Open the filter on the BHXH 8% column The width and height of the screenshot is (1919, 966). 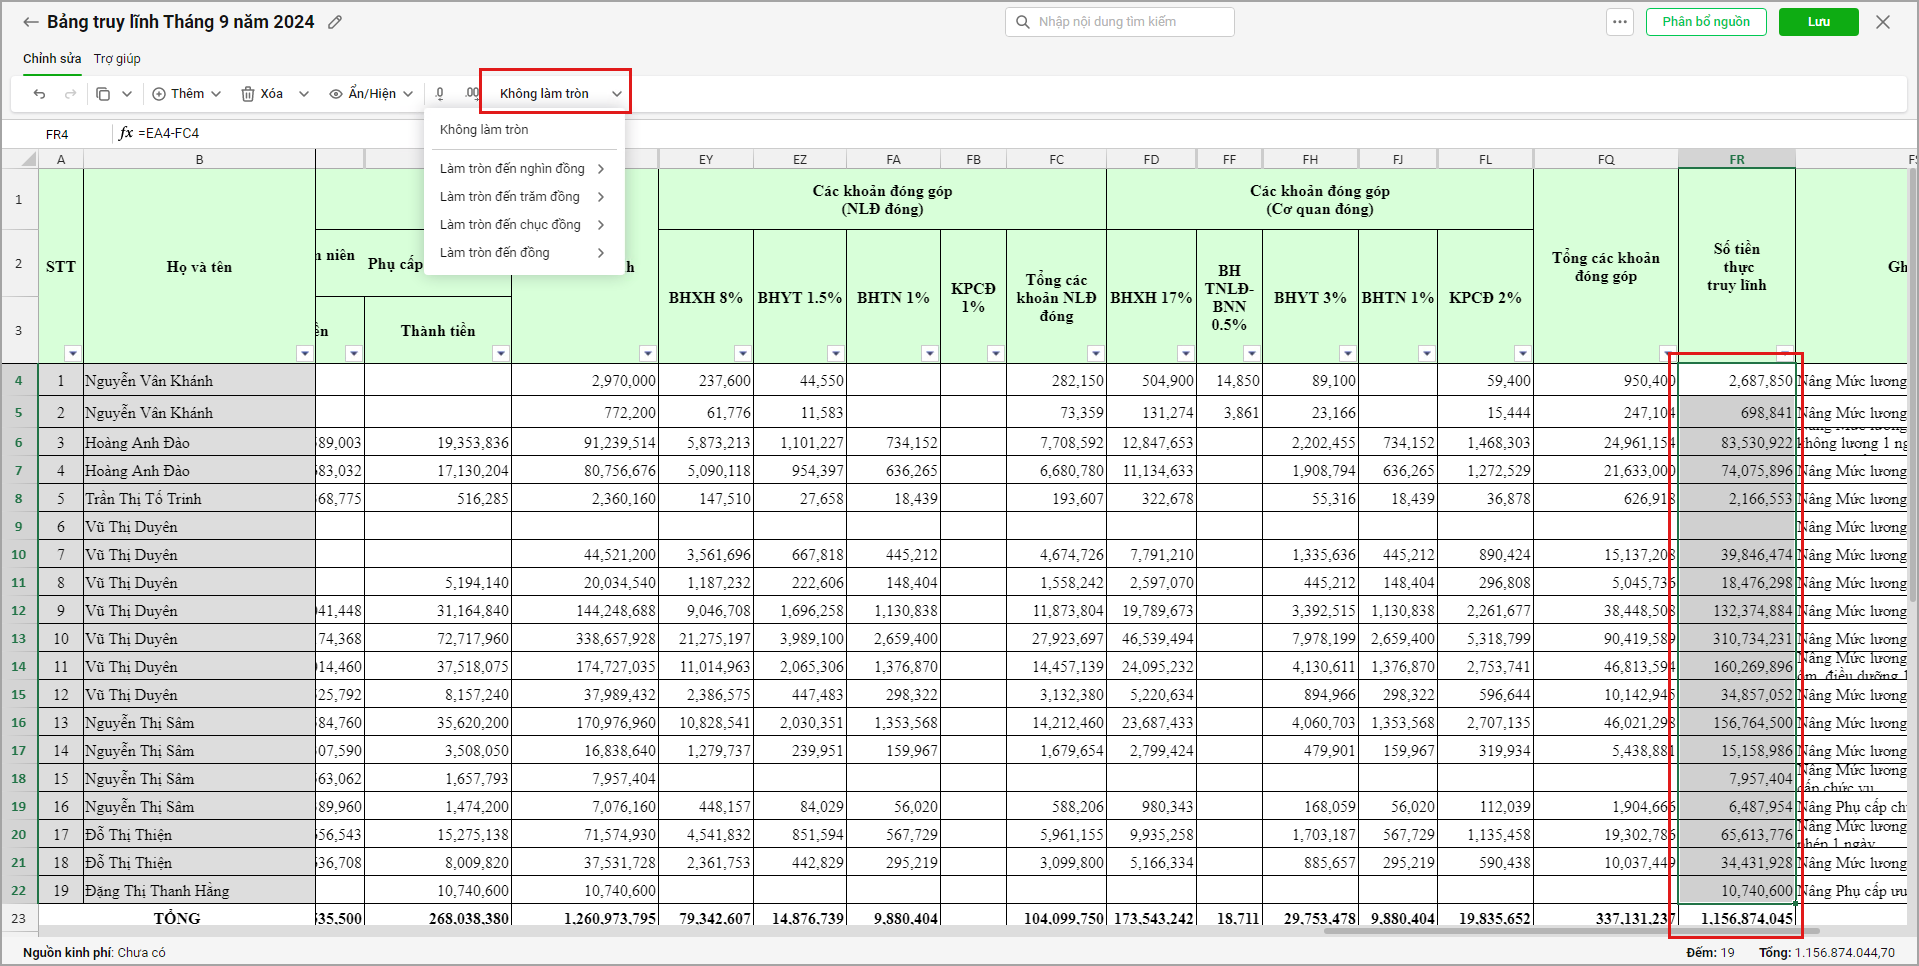pyautogui.click(x=742, y=353)
